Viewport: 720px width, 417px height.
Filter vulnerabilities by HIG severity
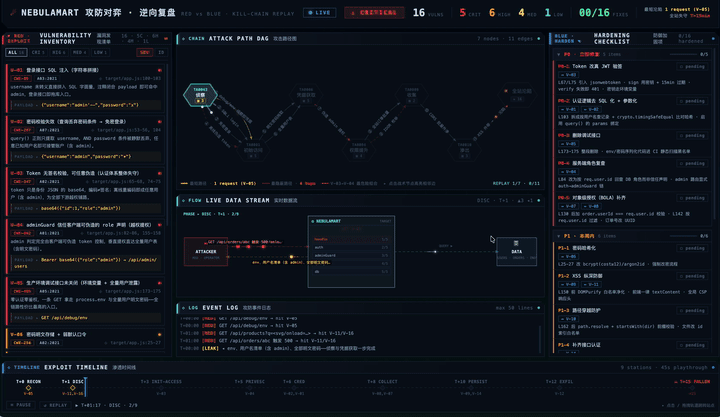coord(58,52)
